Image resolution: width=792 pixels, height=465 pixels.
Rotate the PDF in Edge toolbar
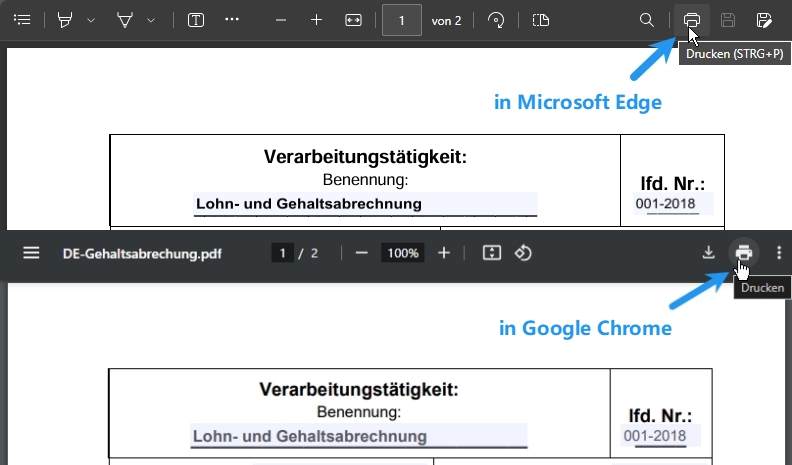coord(496,20)
